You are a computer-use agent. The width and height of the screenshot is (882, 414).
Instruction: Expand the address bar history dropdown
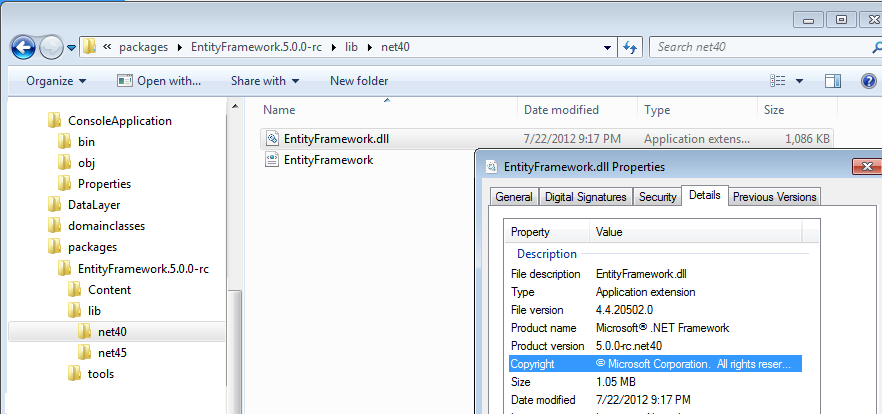pyautogui.click(x=608, y=47)
